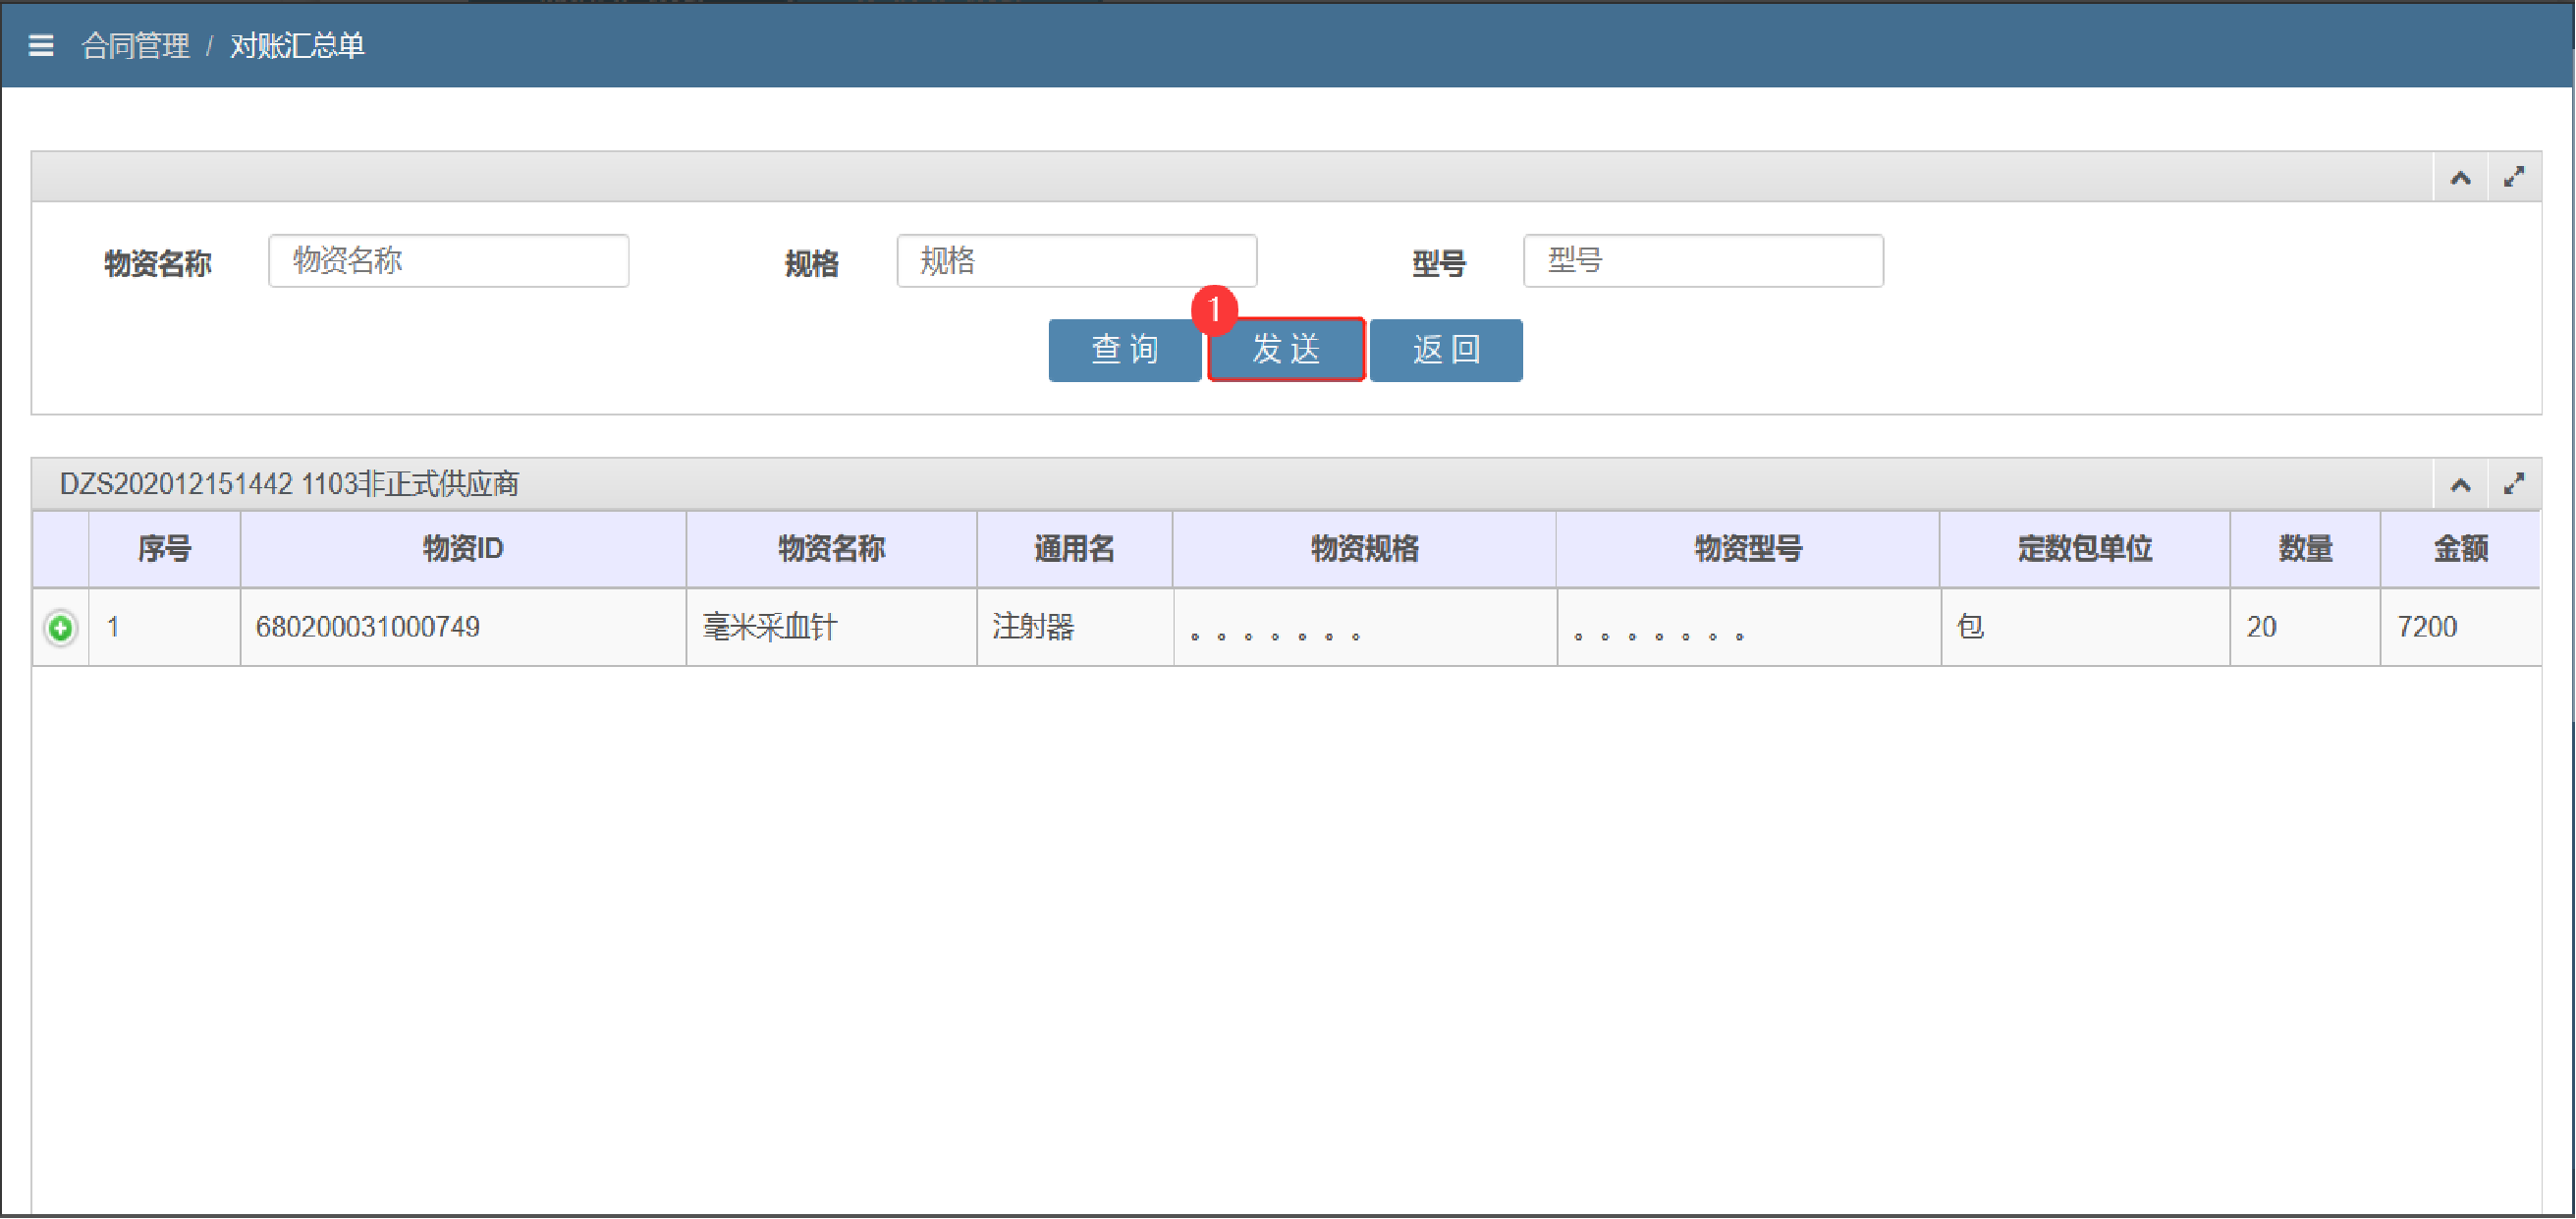The width and height of the screenshot is (2576, 1219).
Task: Collapse the DZS202012151442 table panel
Action: click(x=2461, y=486)
